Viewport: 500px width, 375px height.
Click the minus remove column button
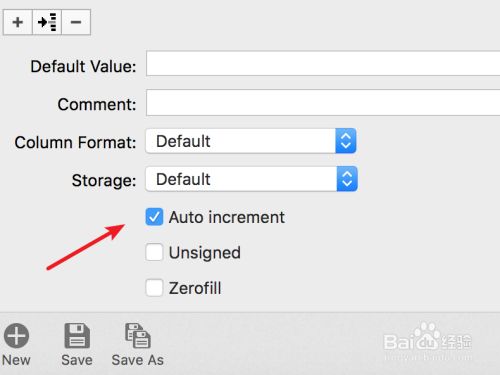pyautogui.click(x=76, y=22)
